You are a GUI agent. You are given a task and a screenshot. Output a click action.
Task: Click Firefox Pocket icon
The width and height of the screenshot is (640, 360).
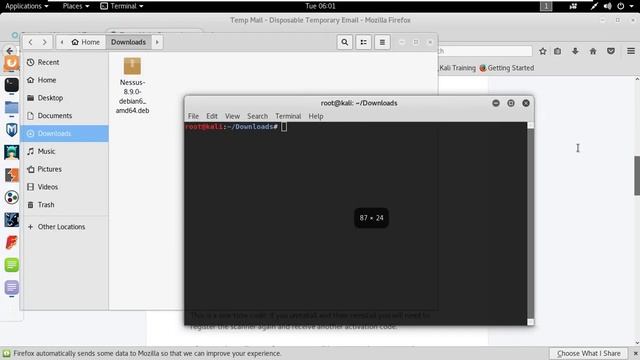[x=611, y=51]
